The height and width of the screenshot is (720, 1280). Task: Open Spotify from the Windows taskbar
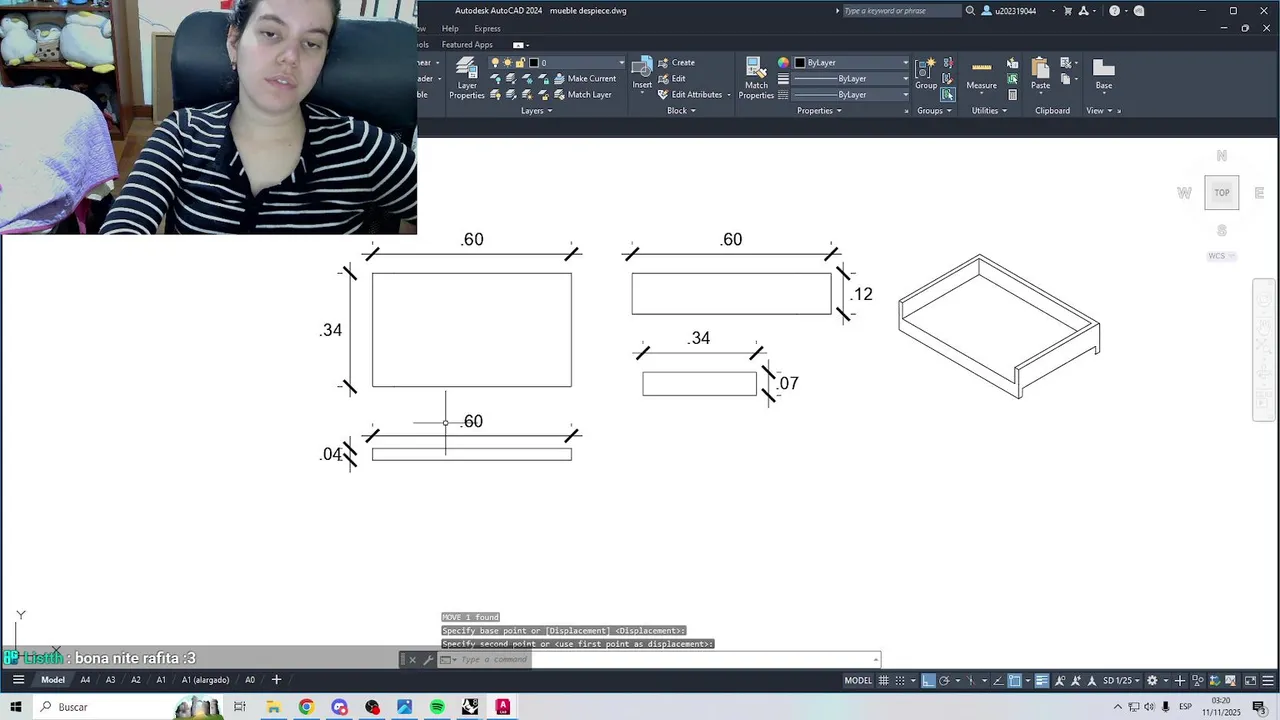[437, 707]
